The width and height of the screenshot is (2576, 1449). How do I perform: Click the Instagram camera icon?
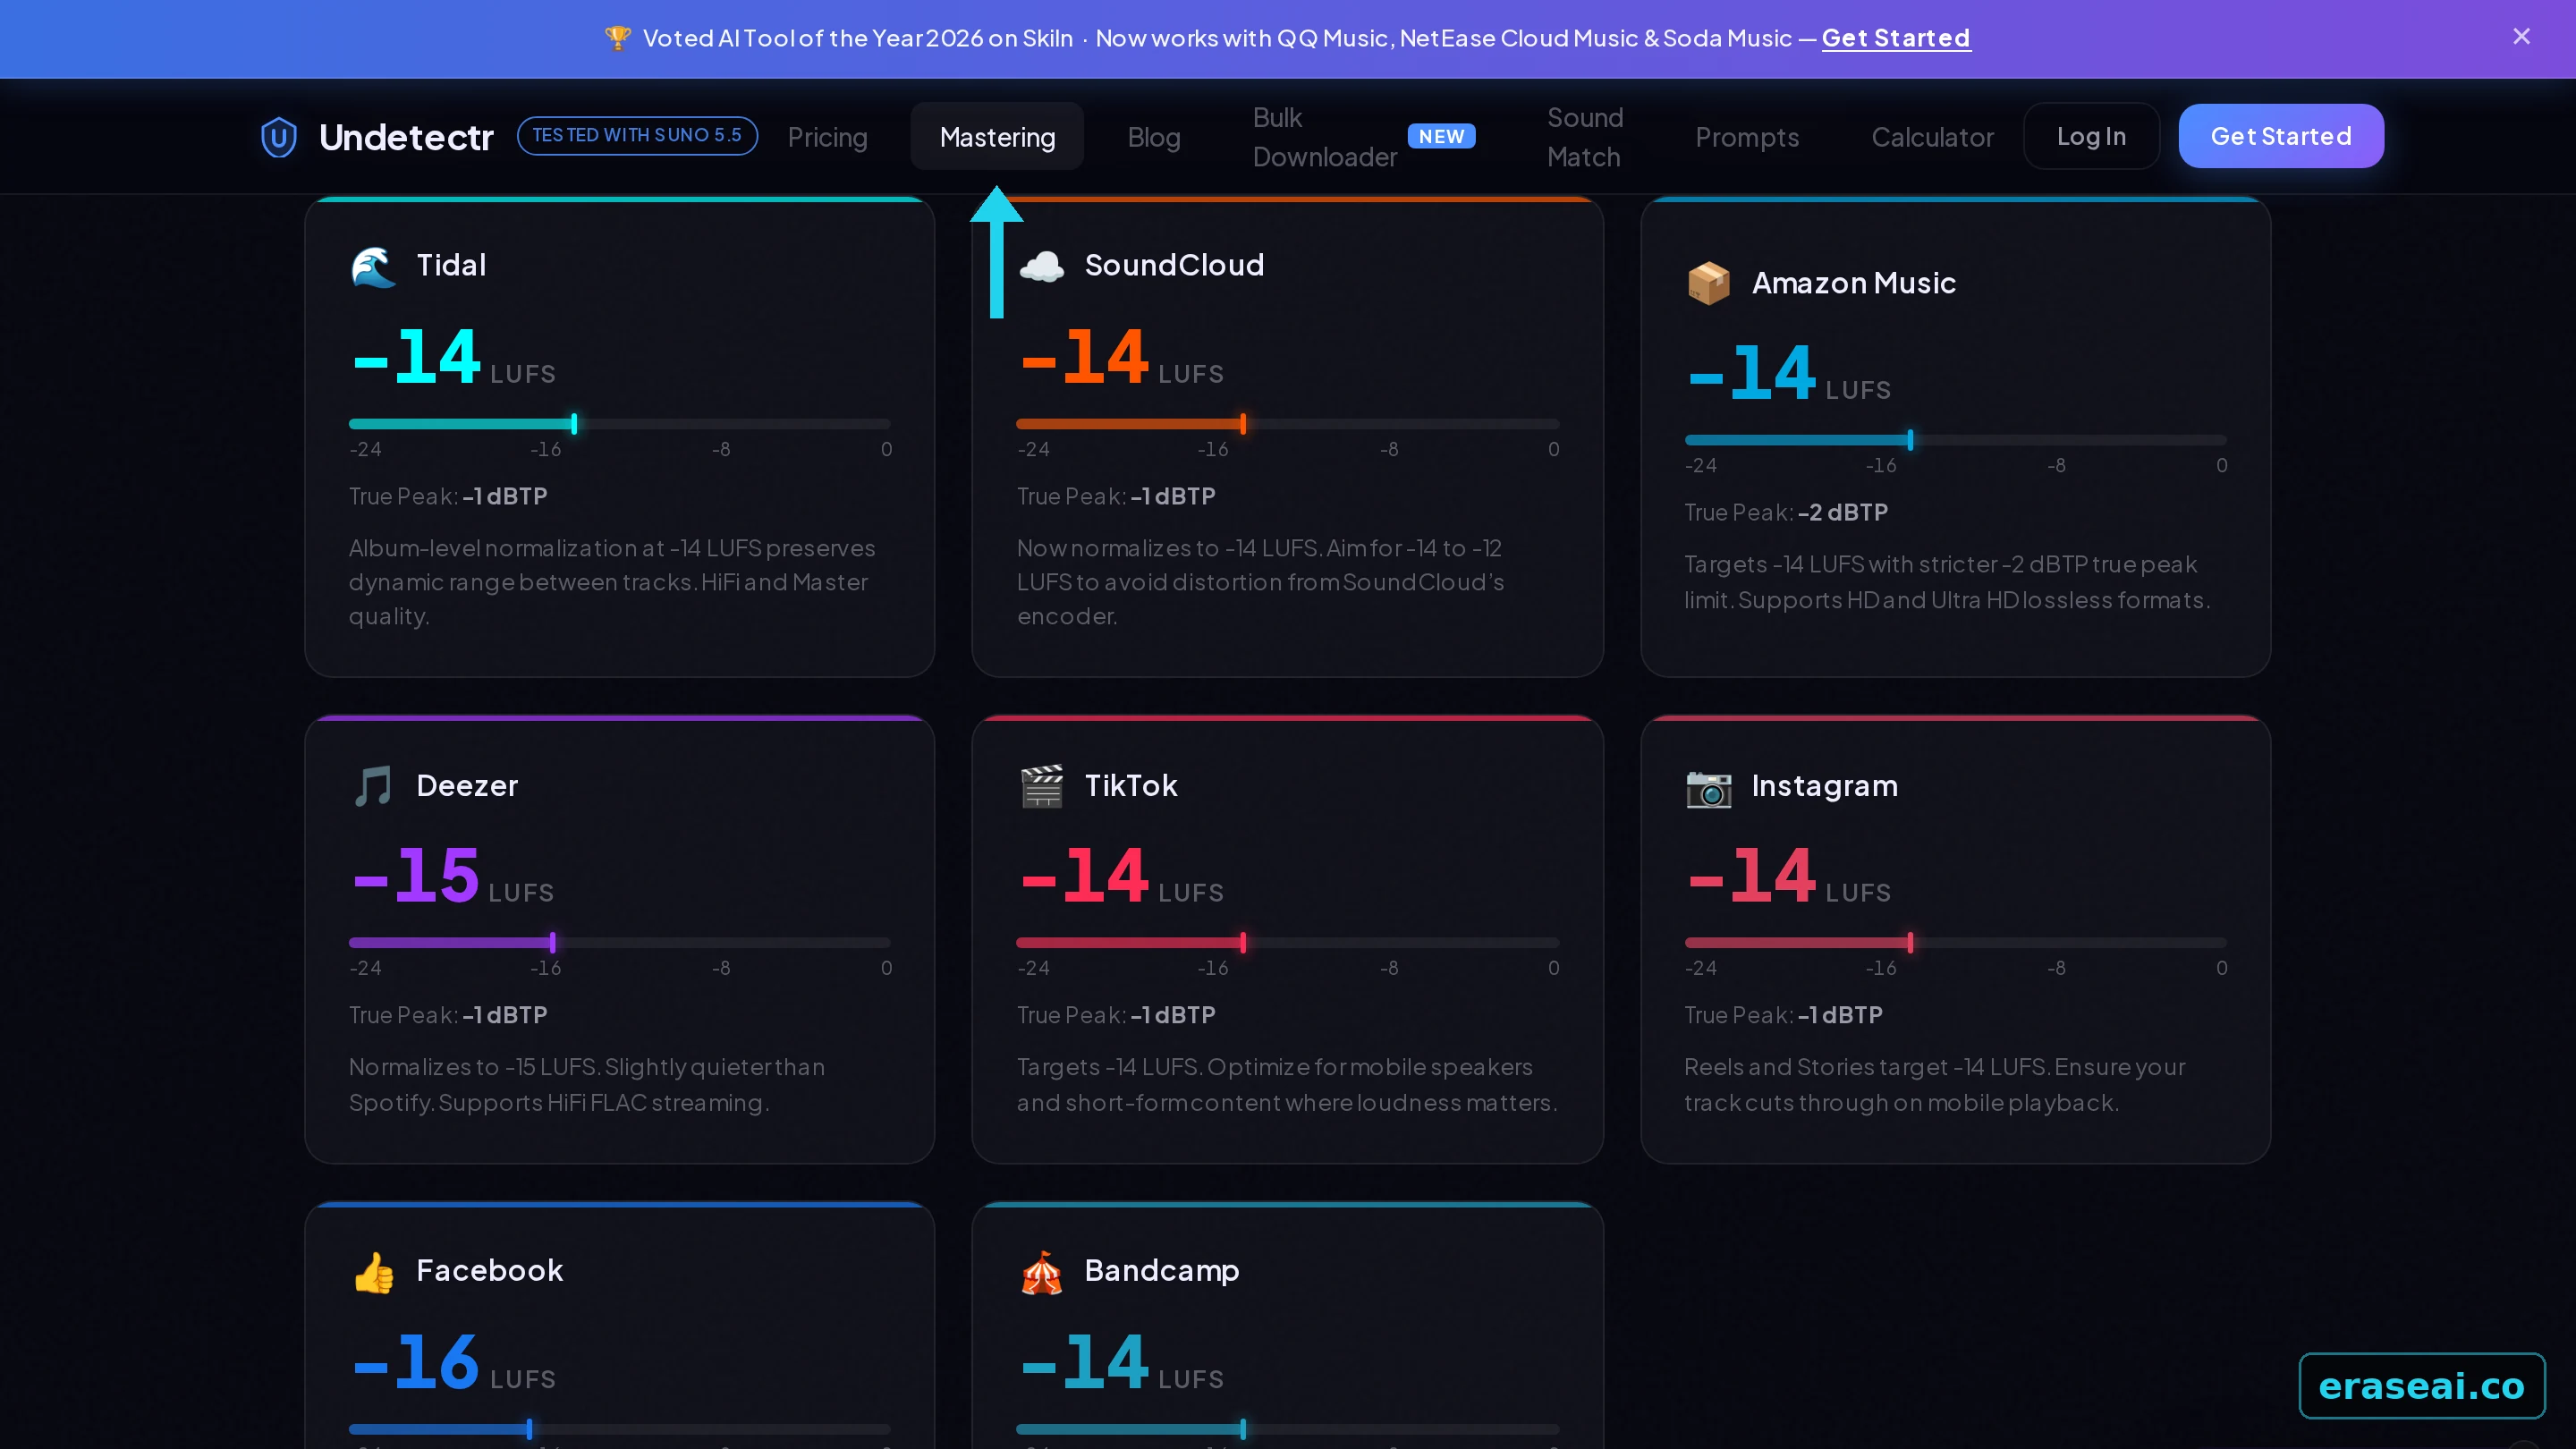tap(1708, 787)
